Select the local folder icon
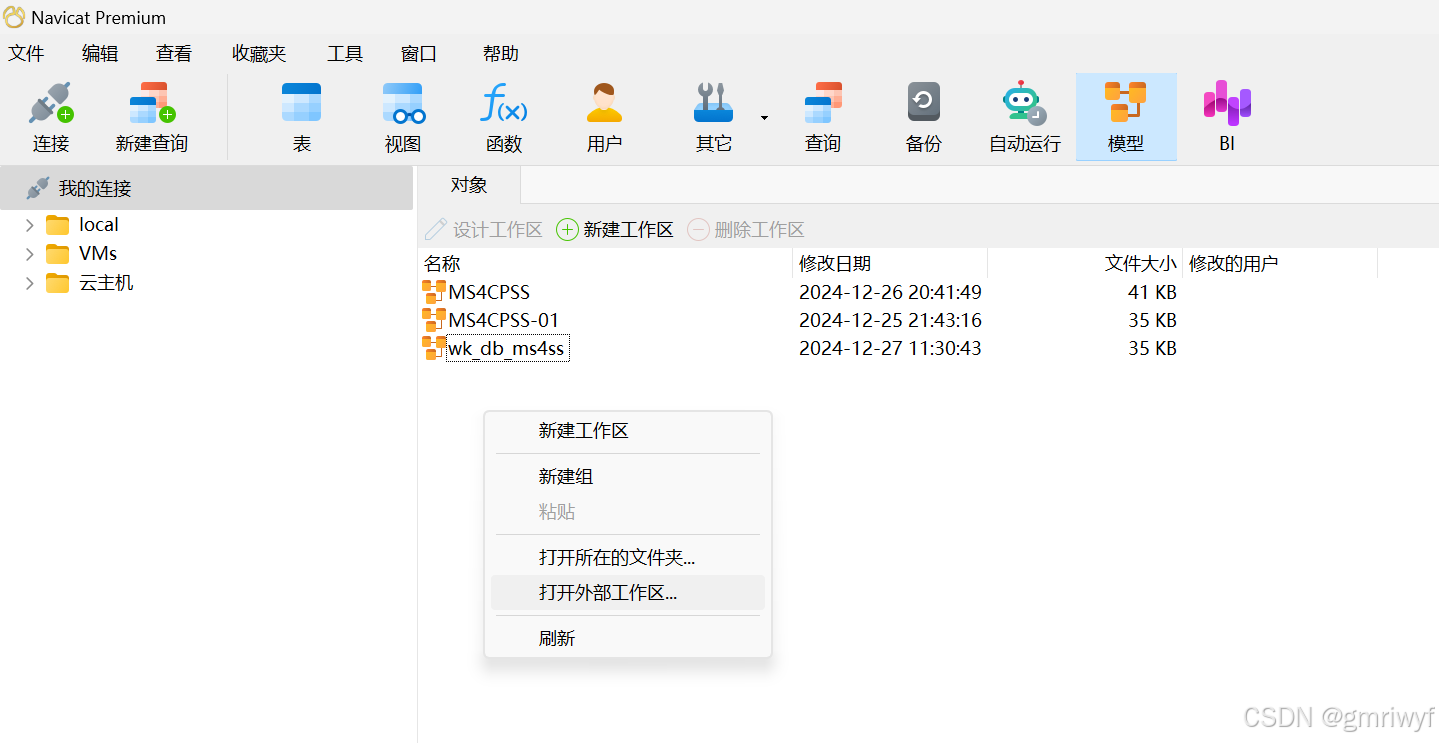 point(58,225)
